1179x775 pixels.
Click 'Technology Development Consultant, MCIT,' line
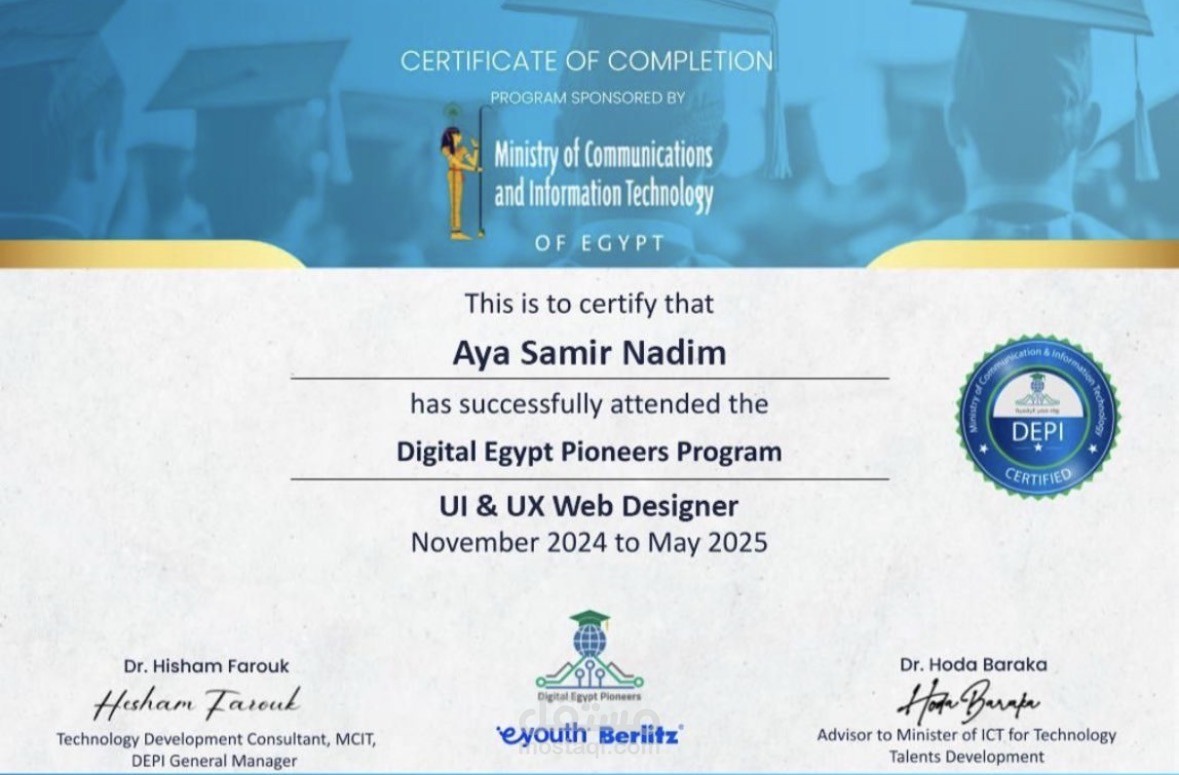[216, 739]
